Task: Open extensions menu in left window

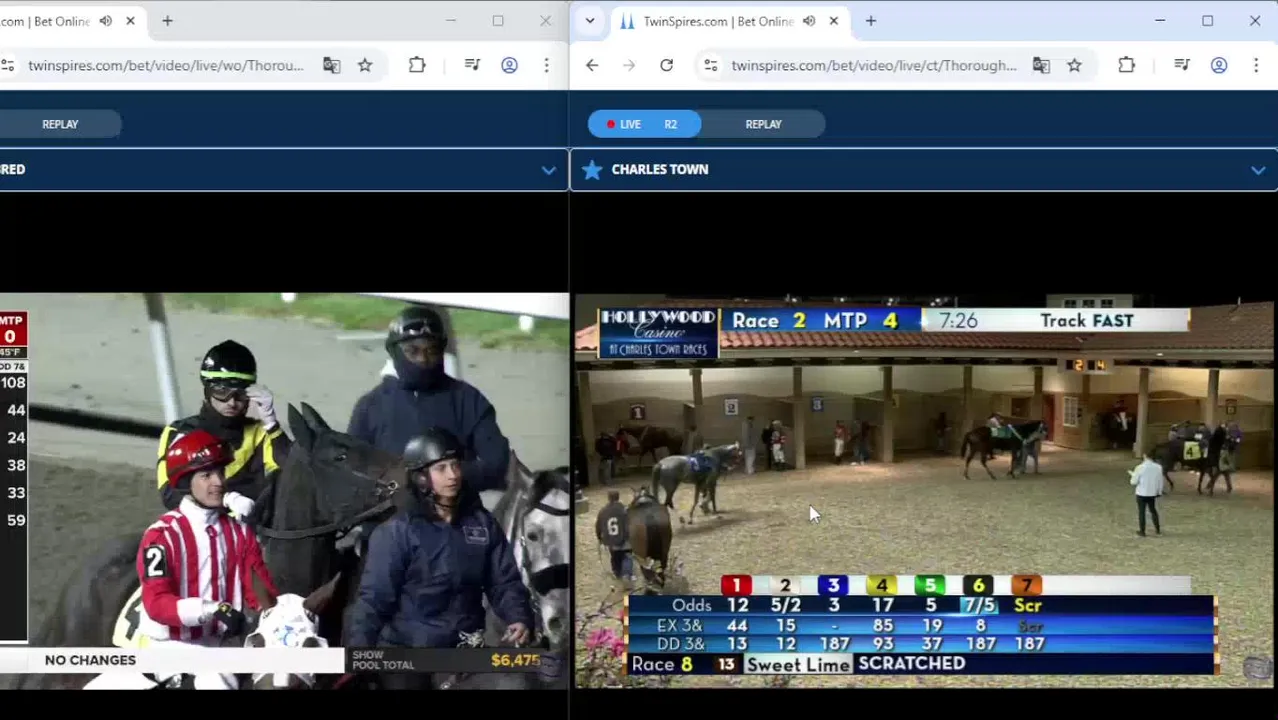Action: (x=417, y=65)
